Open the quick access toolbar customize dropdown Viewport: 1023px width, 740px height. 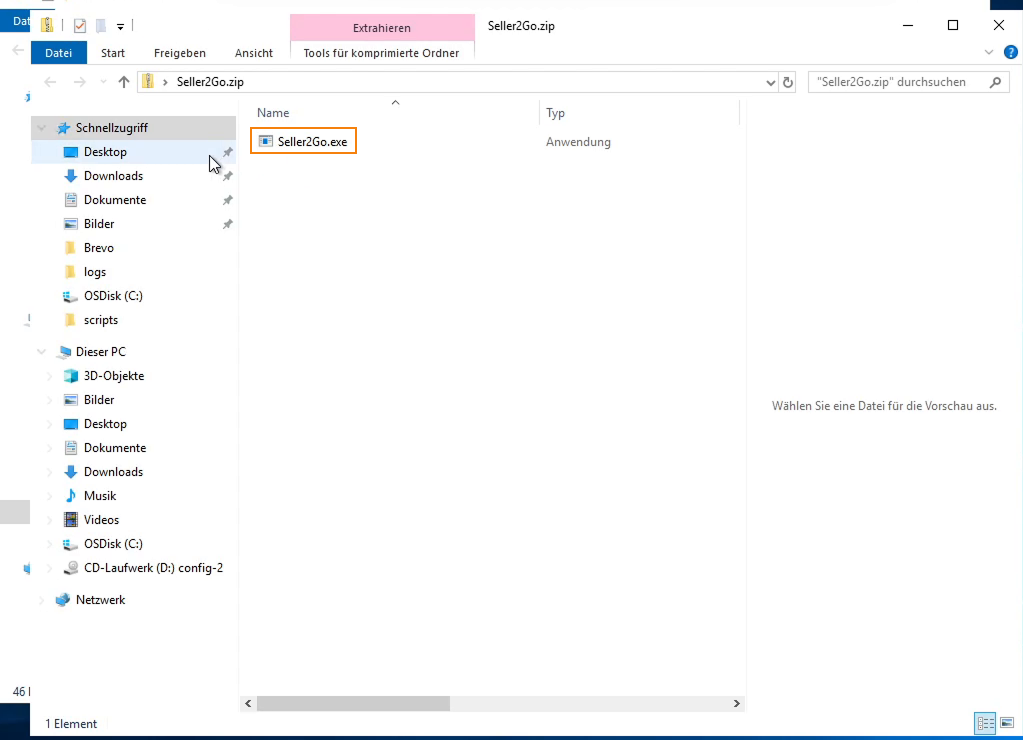tap(120, 27)
